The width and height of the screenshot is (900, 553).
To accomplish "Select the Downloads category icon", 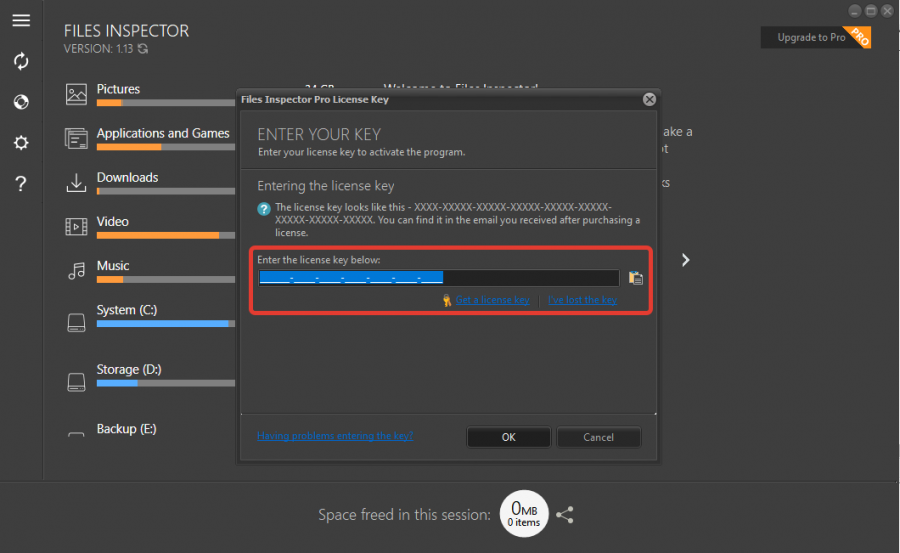I will pos(76,183).
